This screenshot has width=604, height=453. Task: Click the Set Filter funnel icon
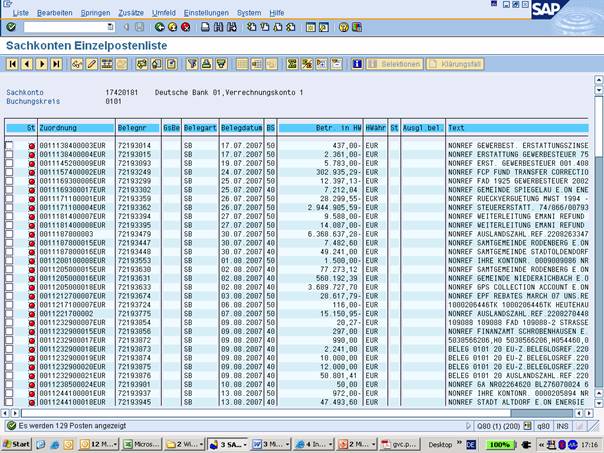(x=192, y=64)
